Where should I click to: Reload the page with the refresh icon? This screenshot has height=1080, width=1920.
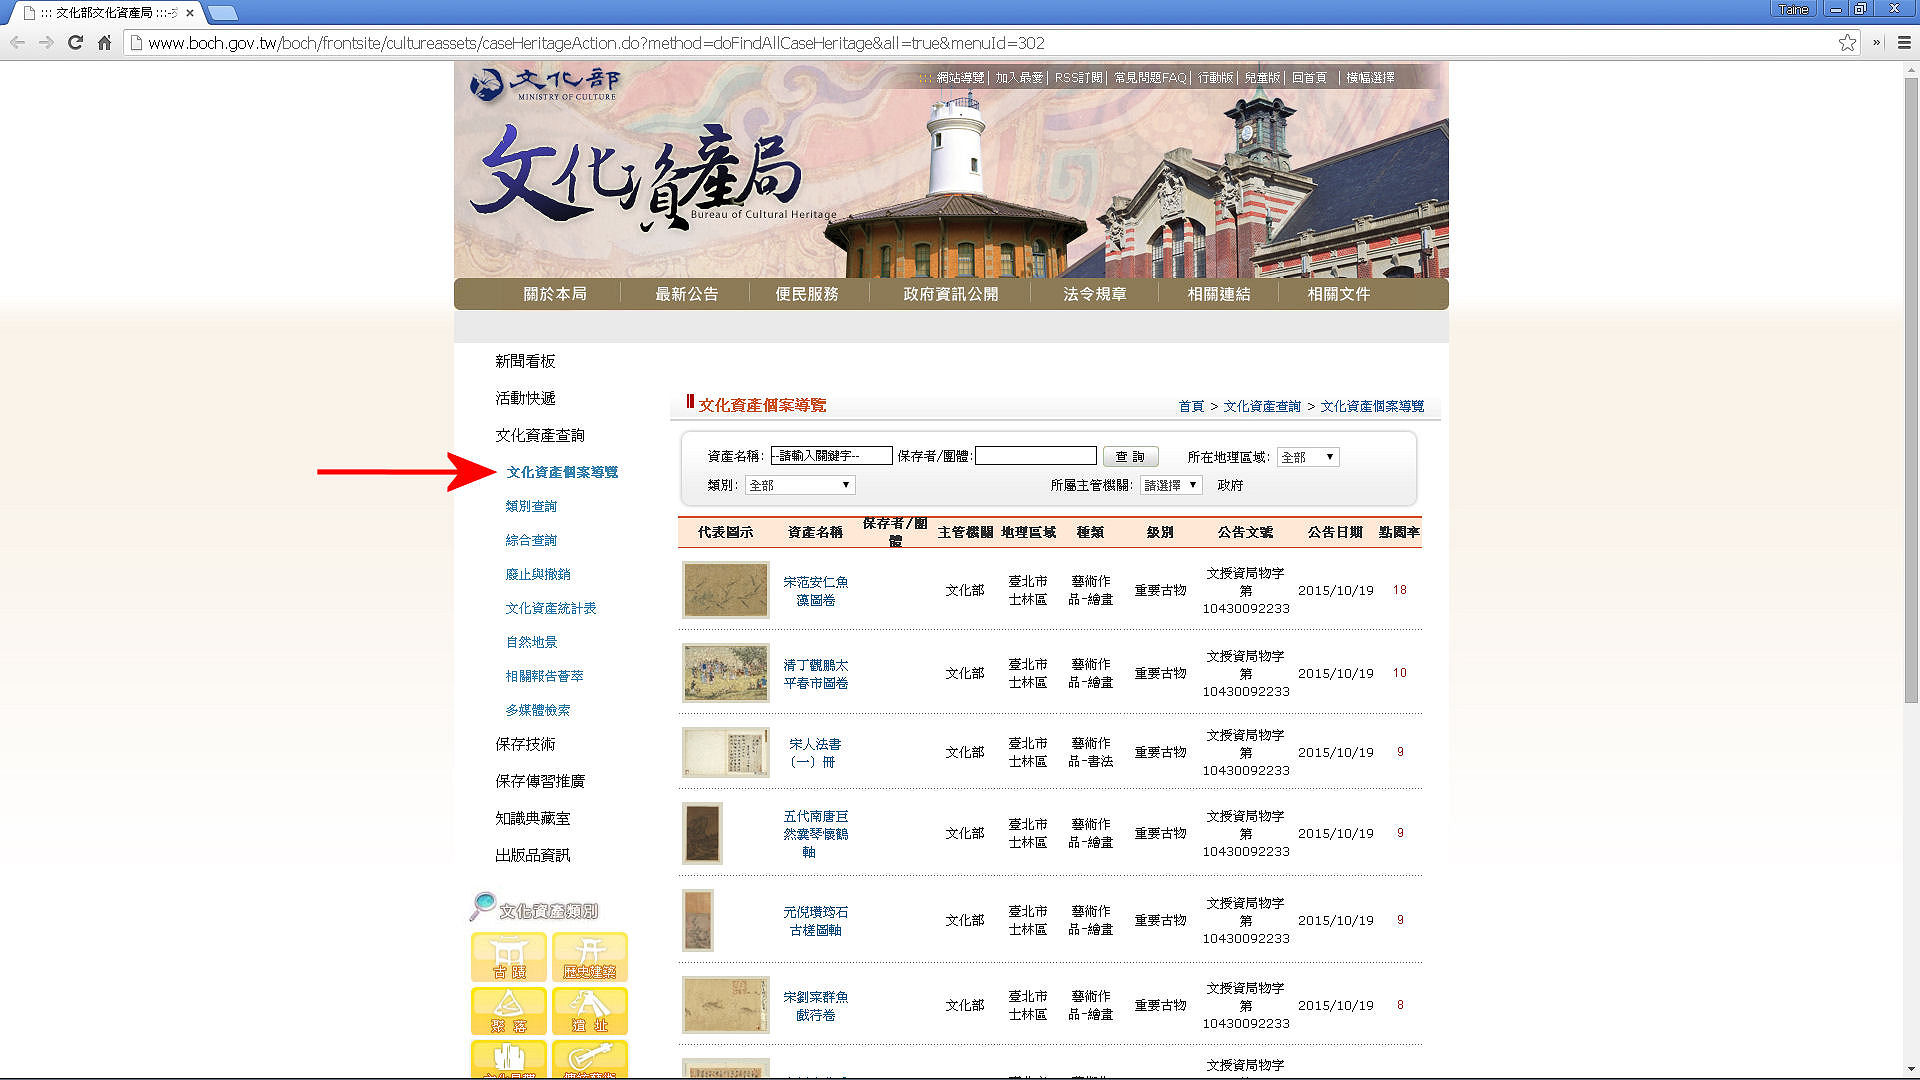click(x=75, y=43)
